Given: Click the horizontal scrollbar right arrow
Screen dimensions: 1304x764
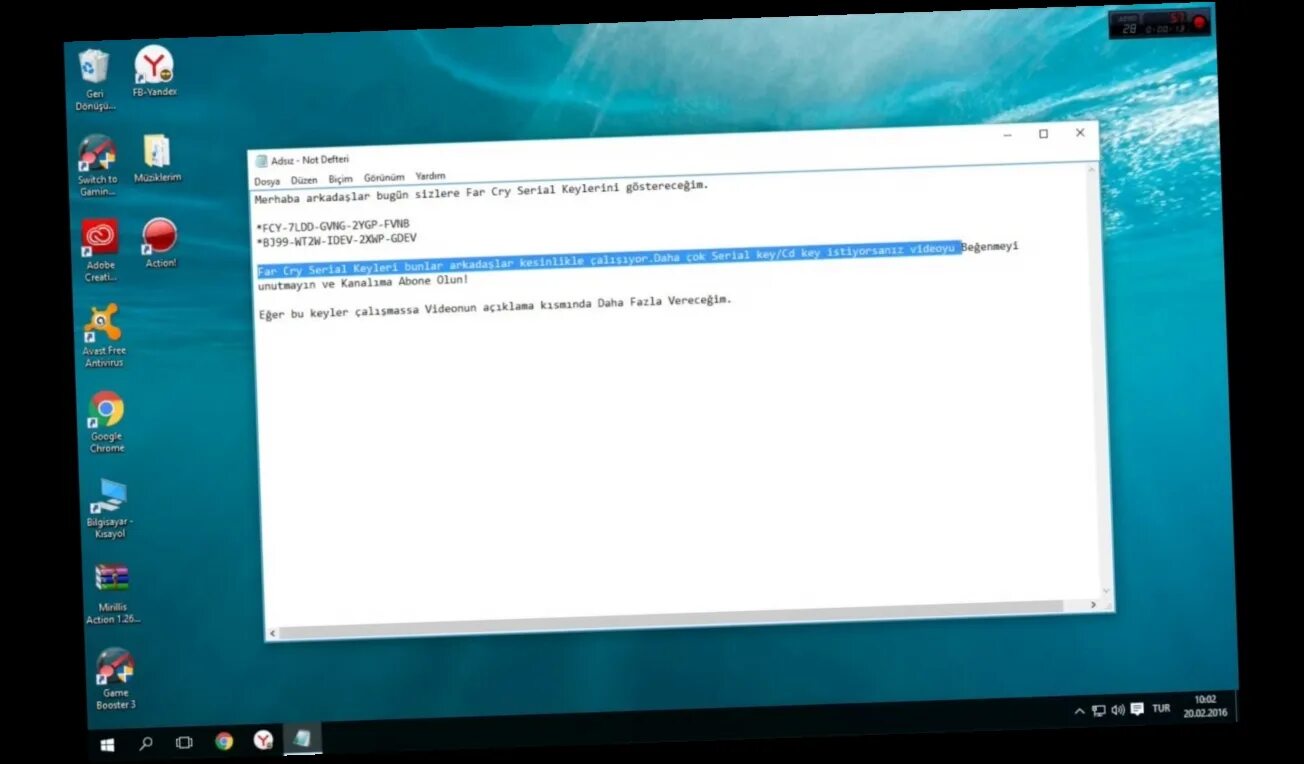Looking at the screenshot, I should click(1093, 605).
